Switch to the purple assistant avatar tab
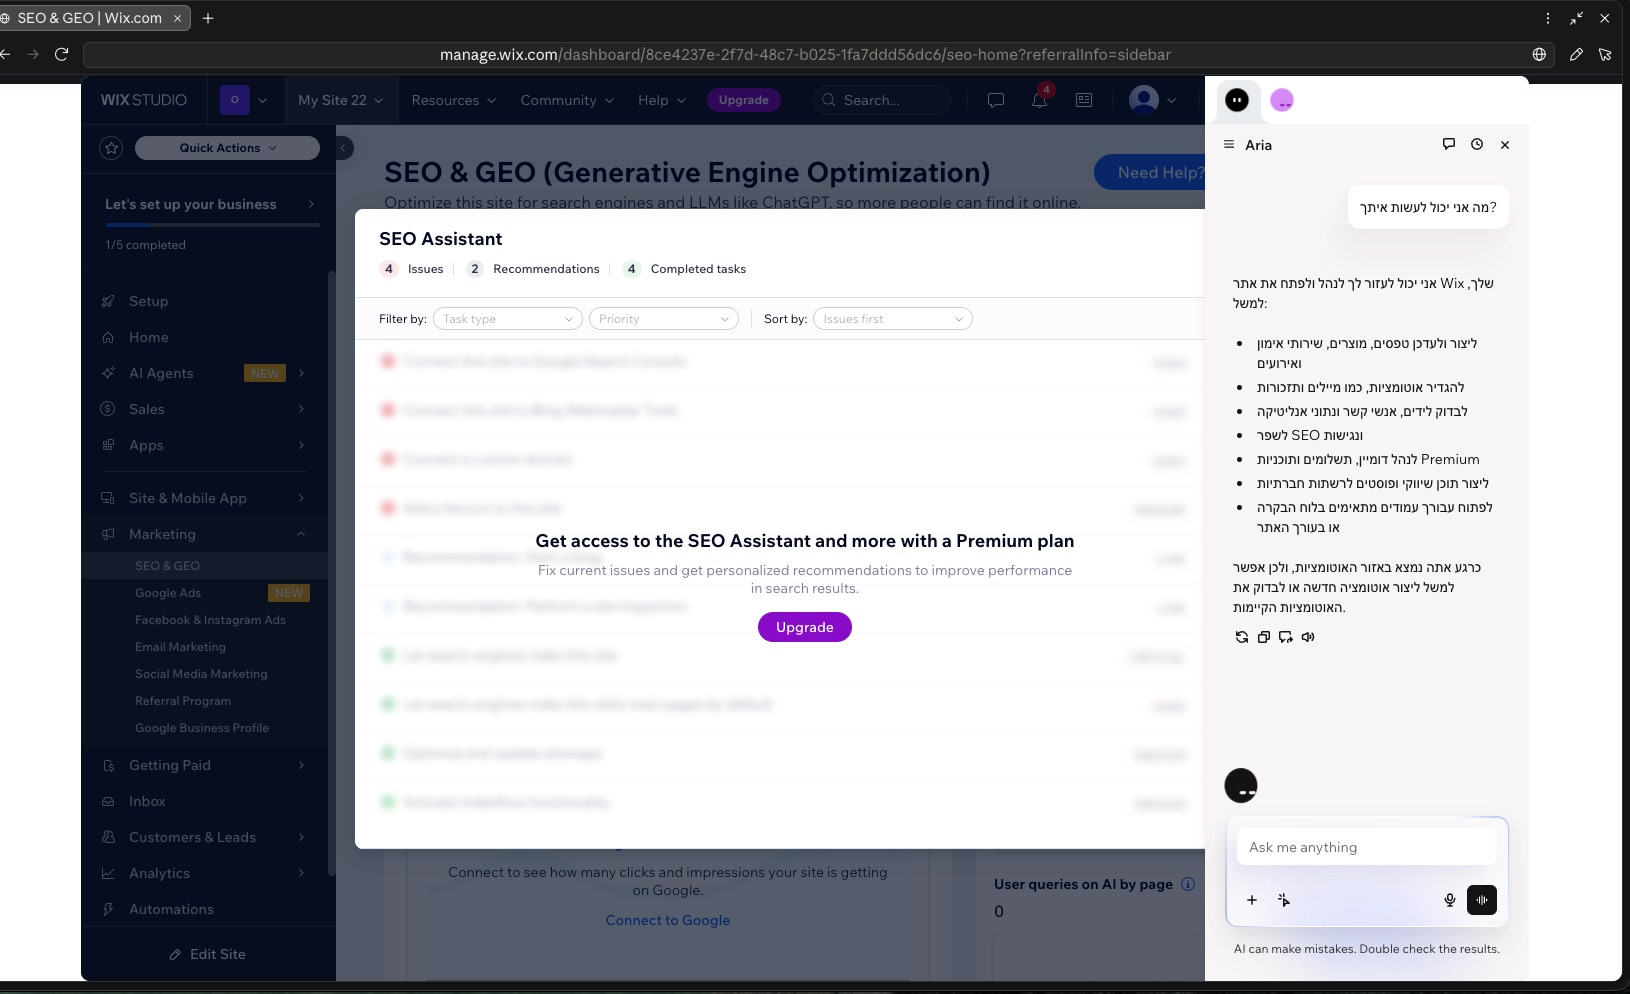1630x994 pixels. pyautogui.click(x=1282, y=100)
